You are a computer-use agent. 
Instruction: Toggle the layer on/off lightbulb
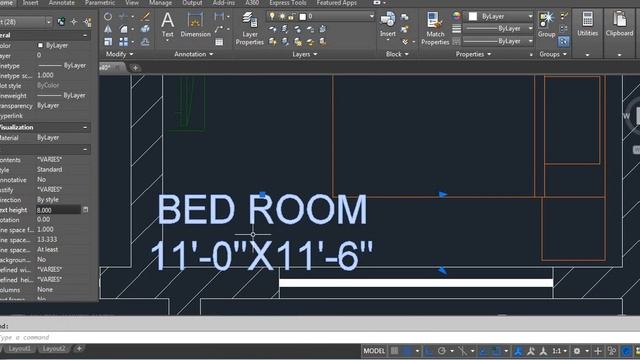tap(272, 16)
